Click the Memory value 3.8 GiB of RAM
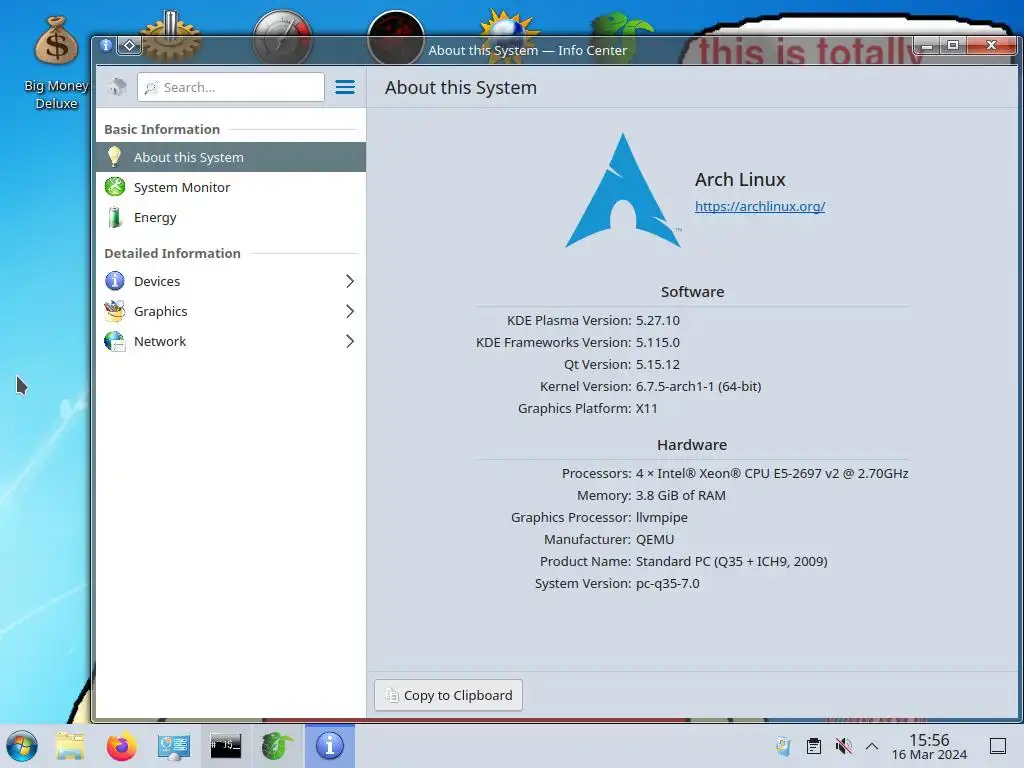Screen dimensions: 1024x768 pos(680,496)
